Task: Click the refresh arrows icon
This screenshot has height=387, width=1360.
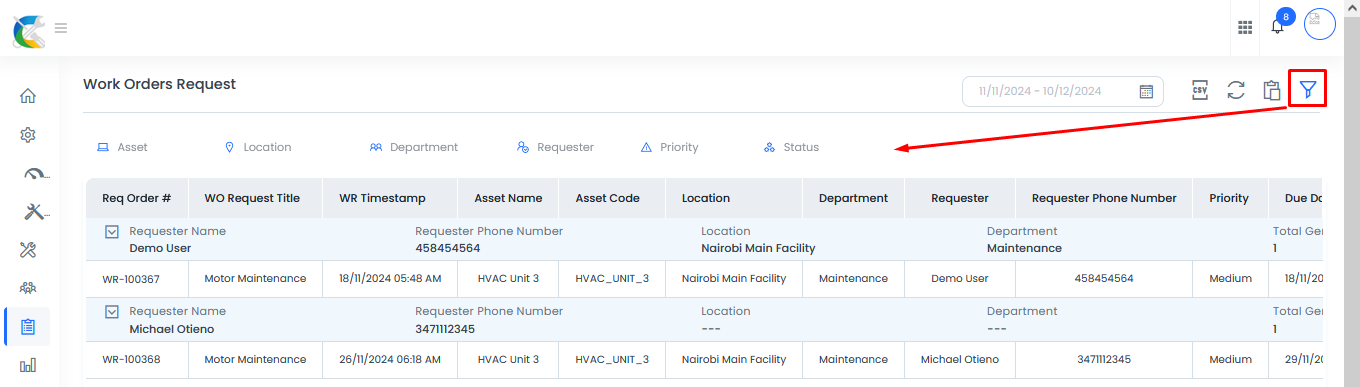Action: point(1236,90)
